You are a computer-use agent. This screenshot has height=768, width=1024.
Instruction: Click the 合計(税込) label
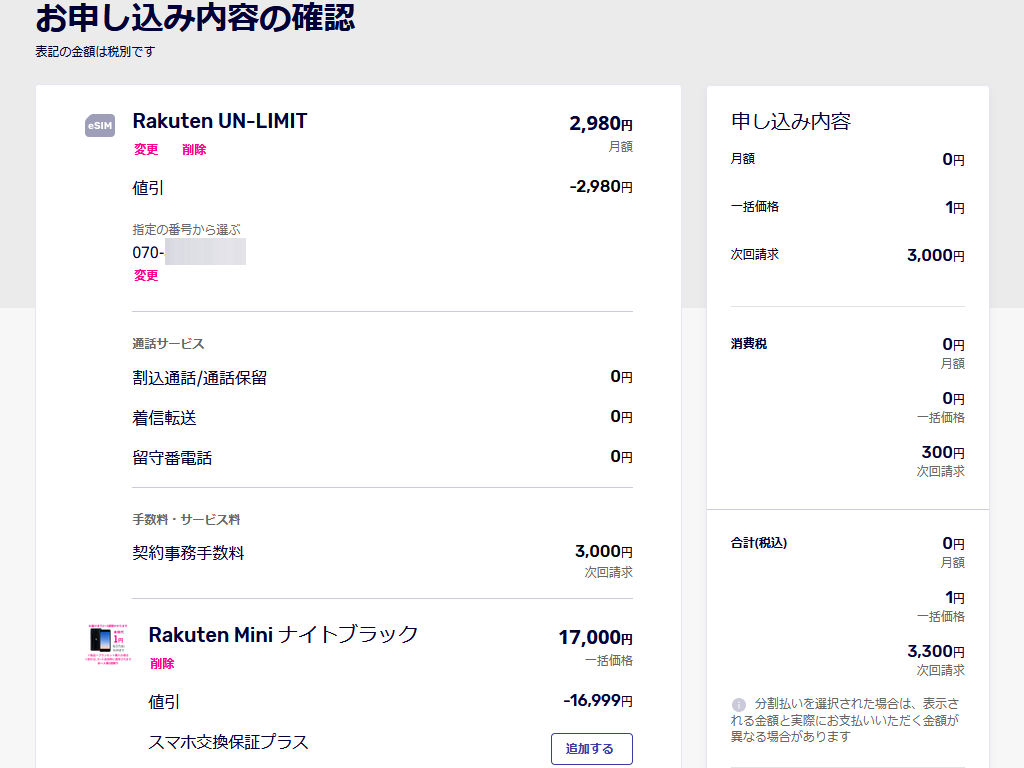point(759,543)
